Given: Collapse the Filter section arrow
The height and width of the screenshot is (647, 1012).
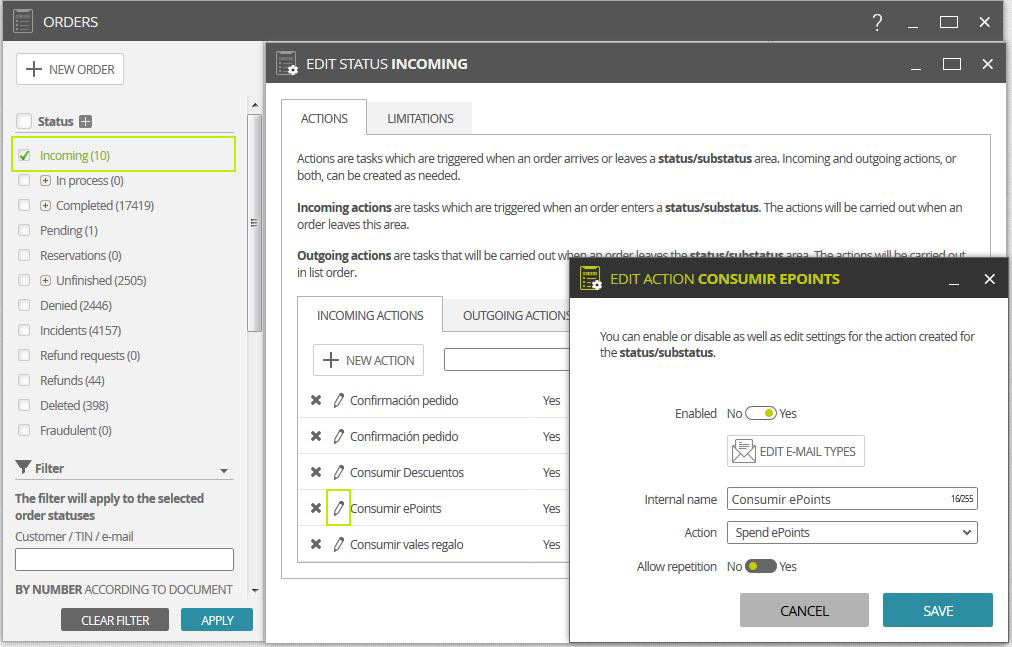Looking at the screenshot, I should pos(224,471).
